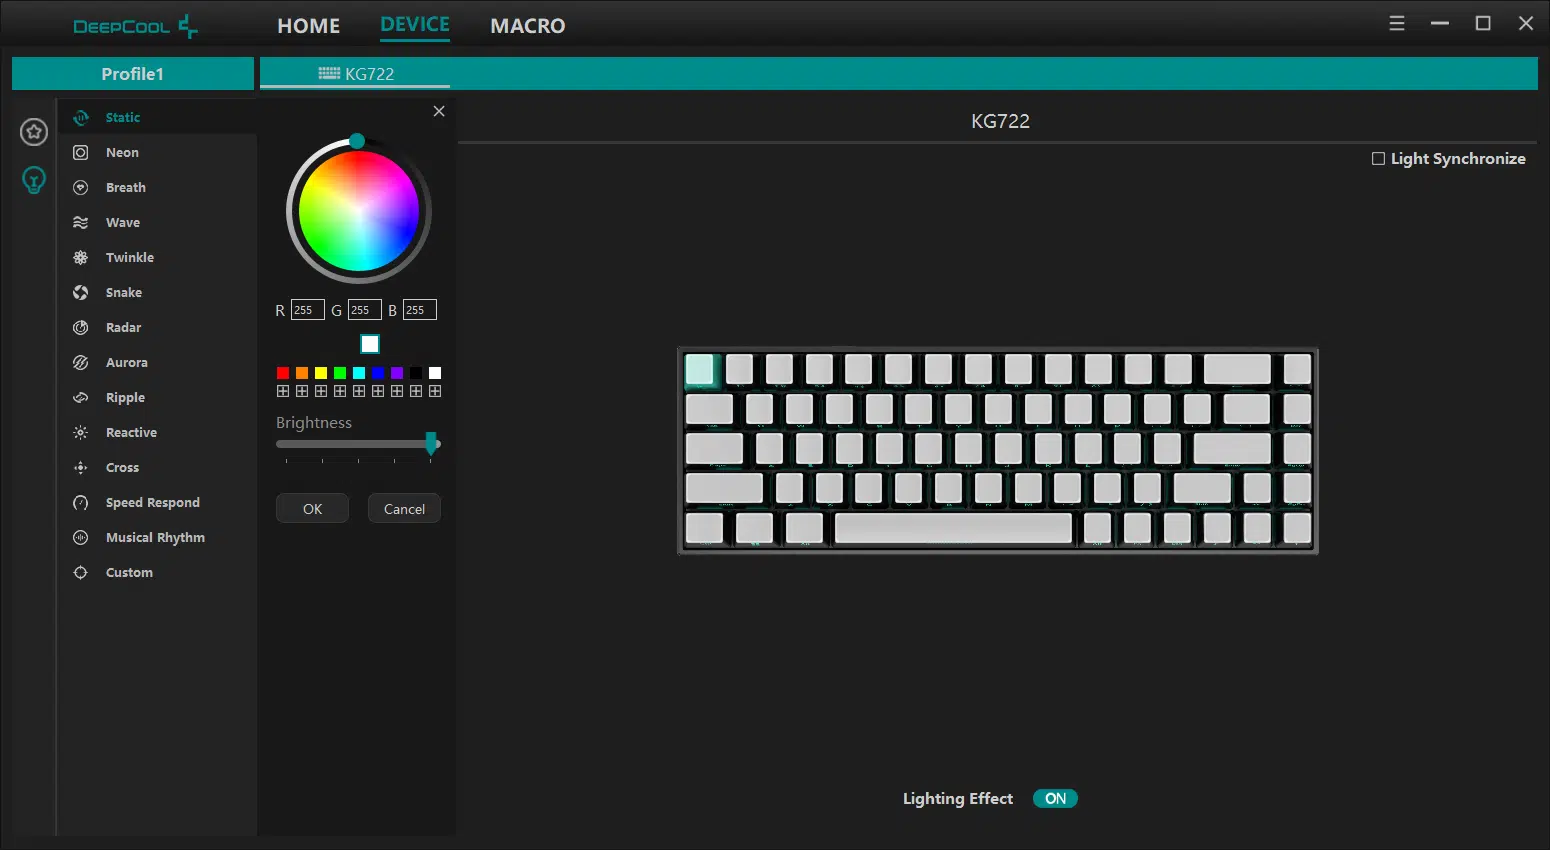Open the hamburger menu in title bar
The width and height of the screenshot is (1550, 850).
pos(1397,23)
